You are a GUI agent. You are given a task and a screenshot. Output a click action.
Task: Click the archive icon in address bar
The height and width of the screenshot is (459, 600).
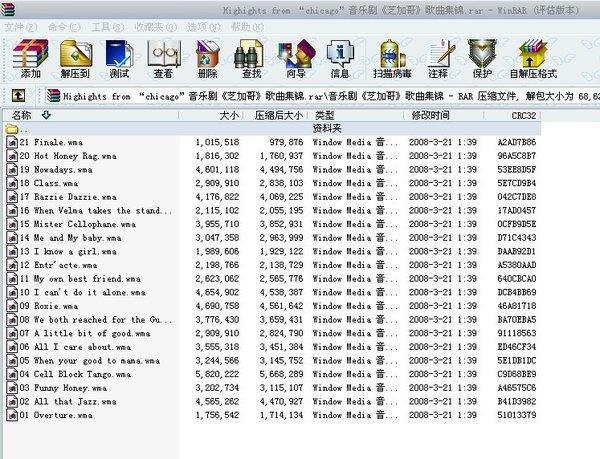coord(54,96)
